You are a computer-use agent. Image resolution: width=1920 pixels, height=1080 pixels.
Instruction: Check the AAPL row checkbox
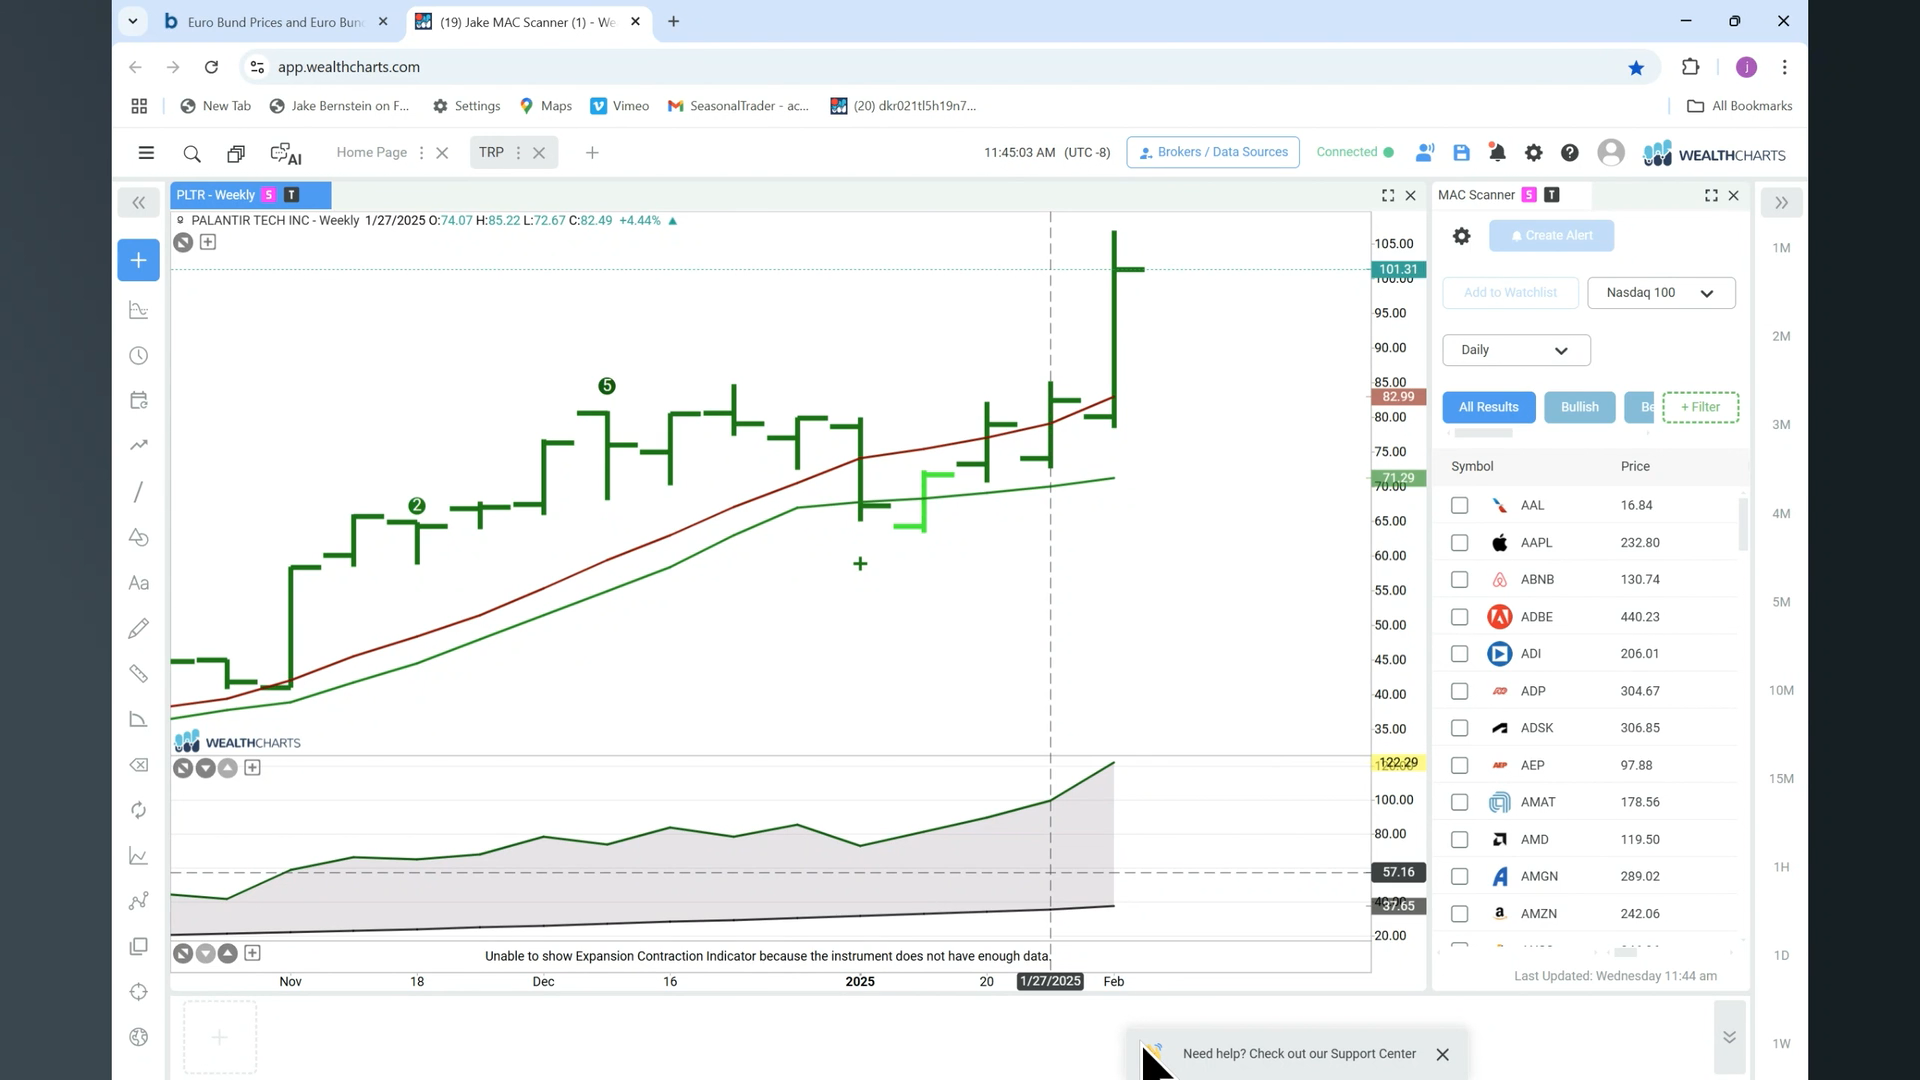(1460, 543)
